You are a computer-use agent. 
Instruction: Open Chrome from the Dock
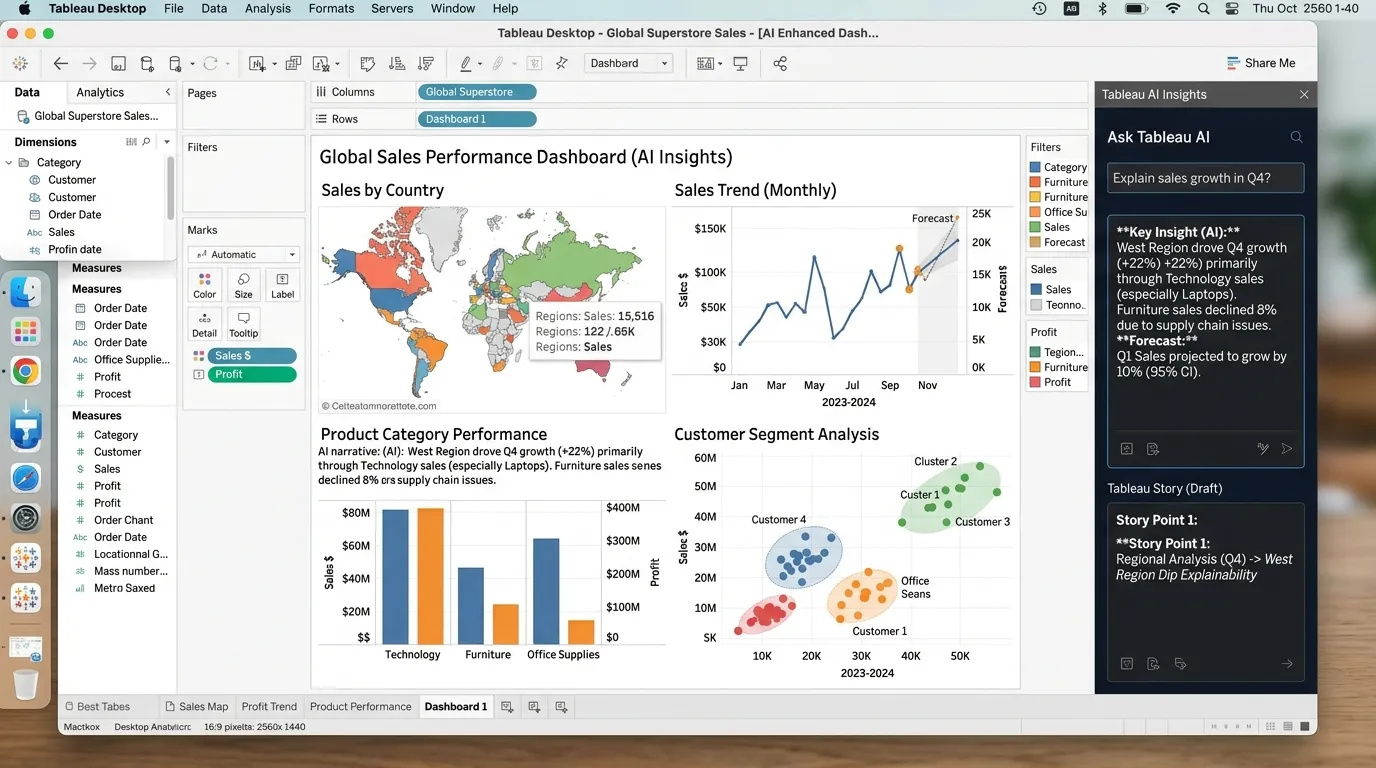(x=25, y=372)
